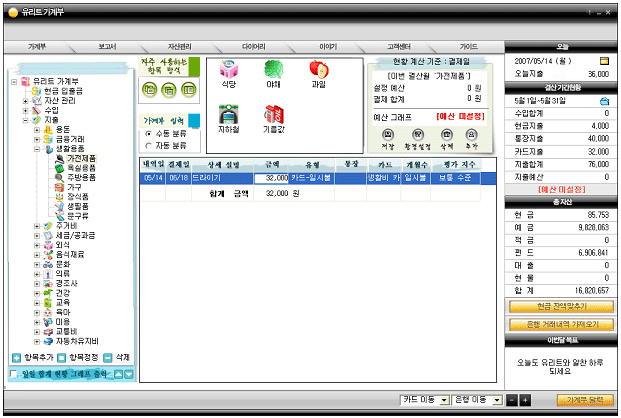This screenshot has width=621, height=418.
Task: Select the 자동 분류 radio button
Action: tap(149, 145)
